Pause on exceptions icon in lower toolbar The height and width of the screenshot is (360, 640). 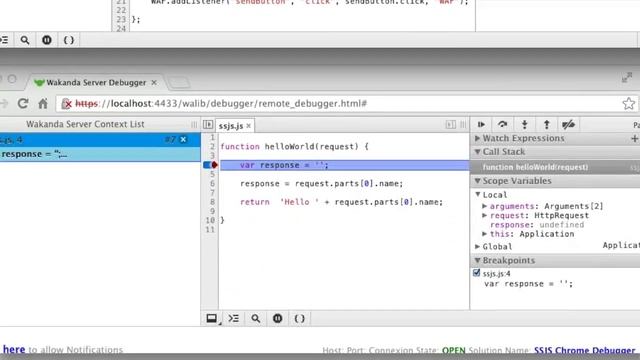[278, 318]
